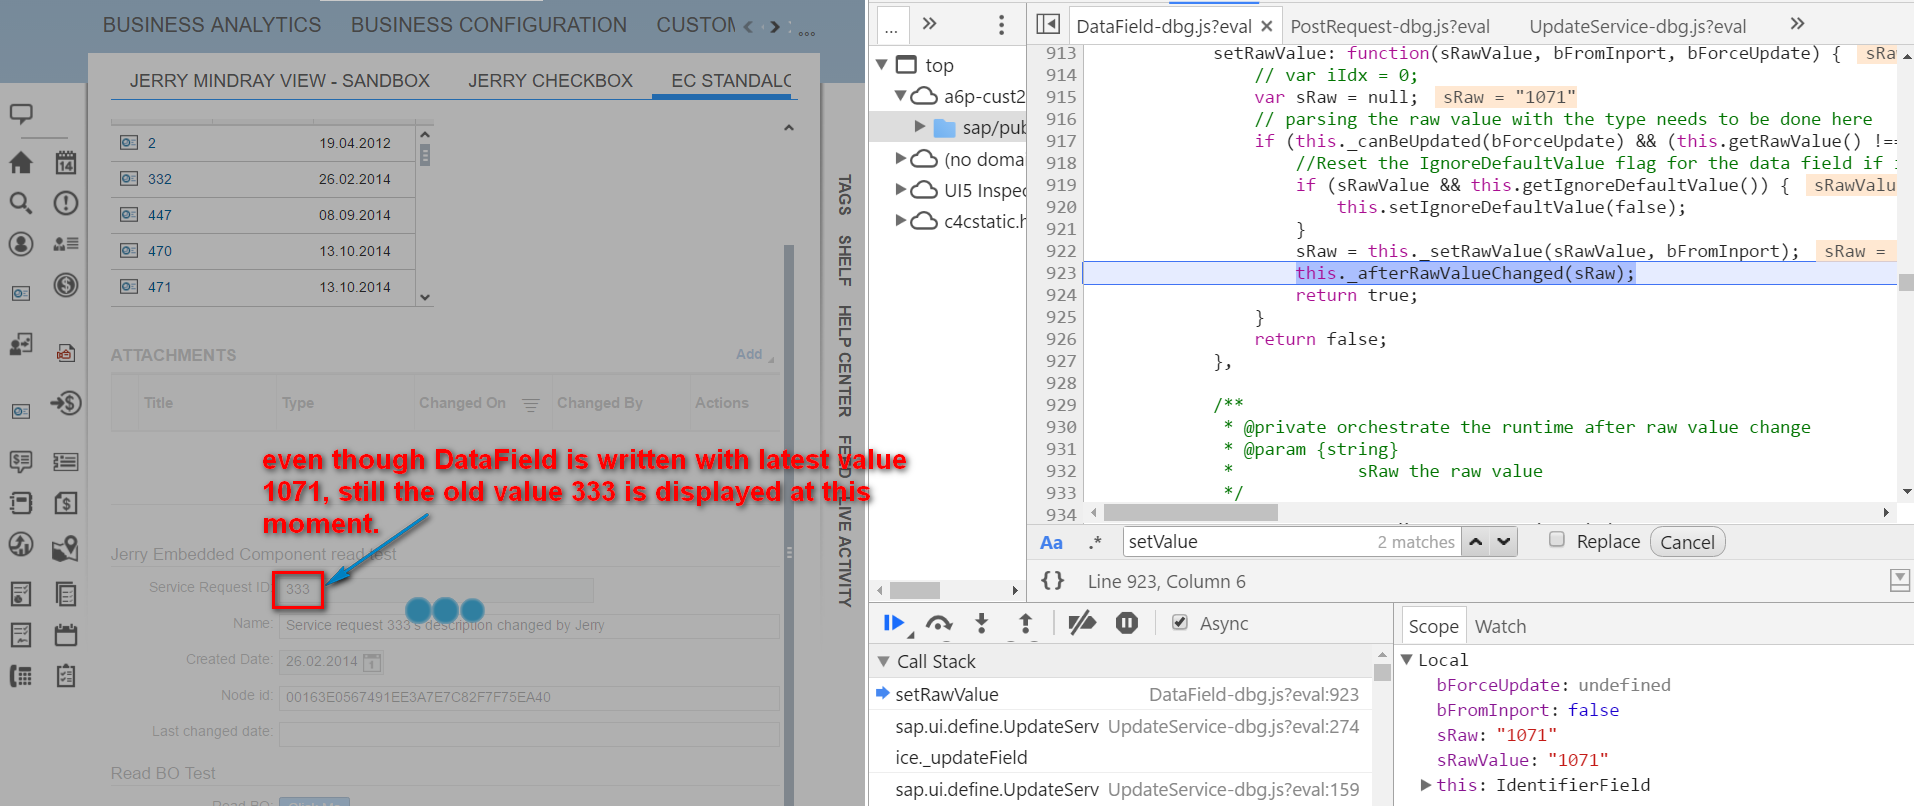Close the DataField-dbg.js?eval tab
Image resolution: width=1914 pixels, height=806 pixels.
click(x=1266, y=27)
